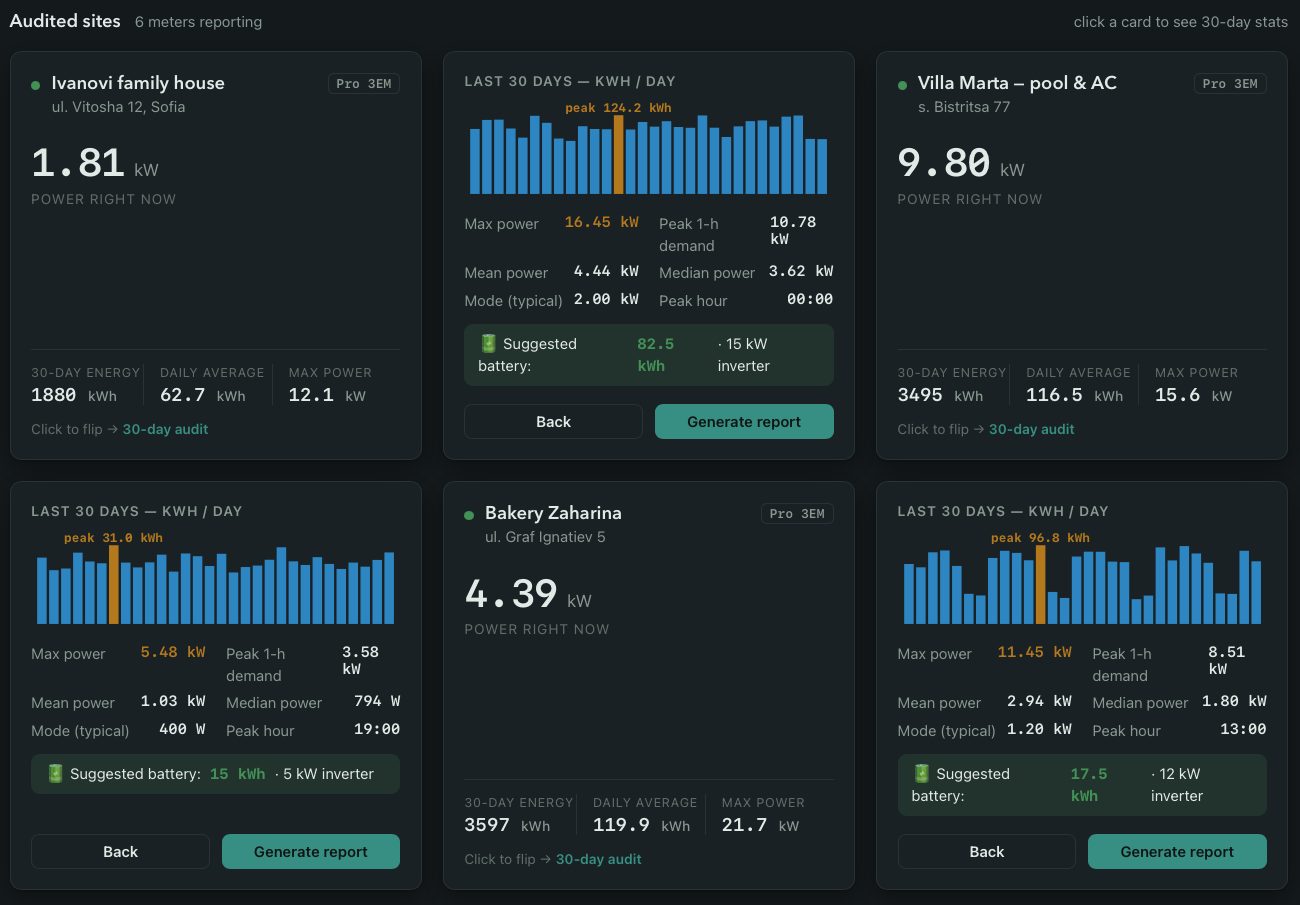The height and width of the screenshot is (905, 1300).
Task: Click the 9.80 kW power reading
Action: pyautogui.click(x=961, y=164)
